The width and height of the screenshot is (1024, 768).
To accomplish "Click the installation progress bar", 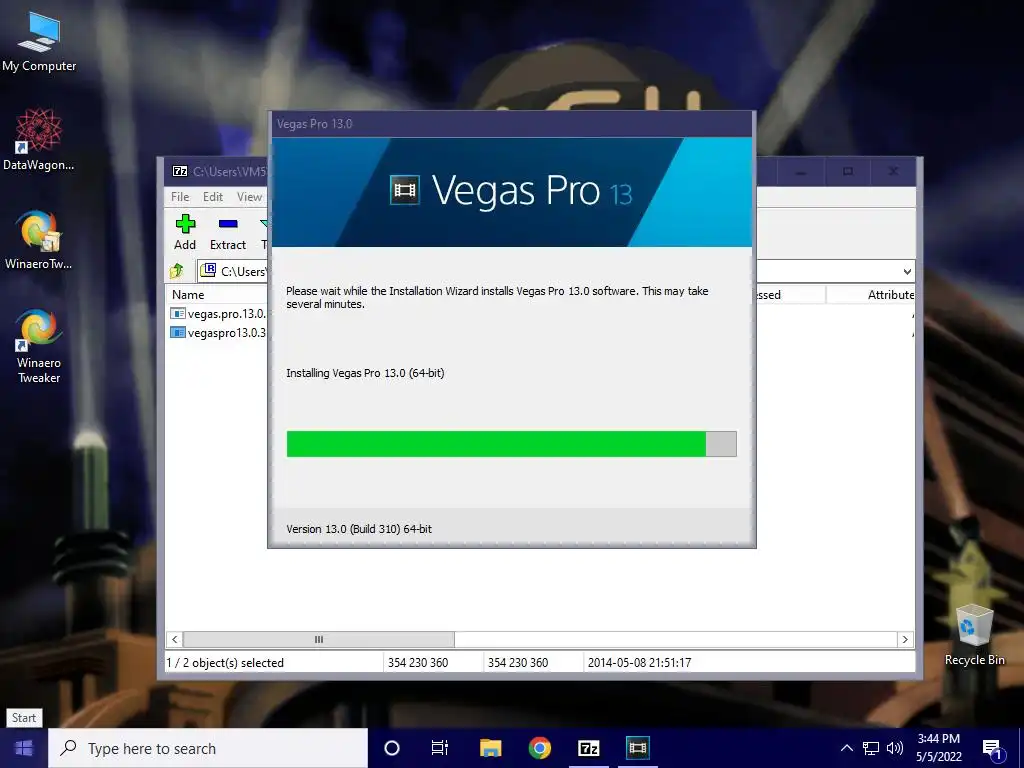I will pyautogui.click(x=511, y=444).
